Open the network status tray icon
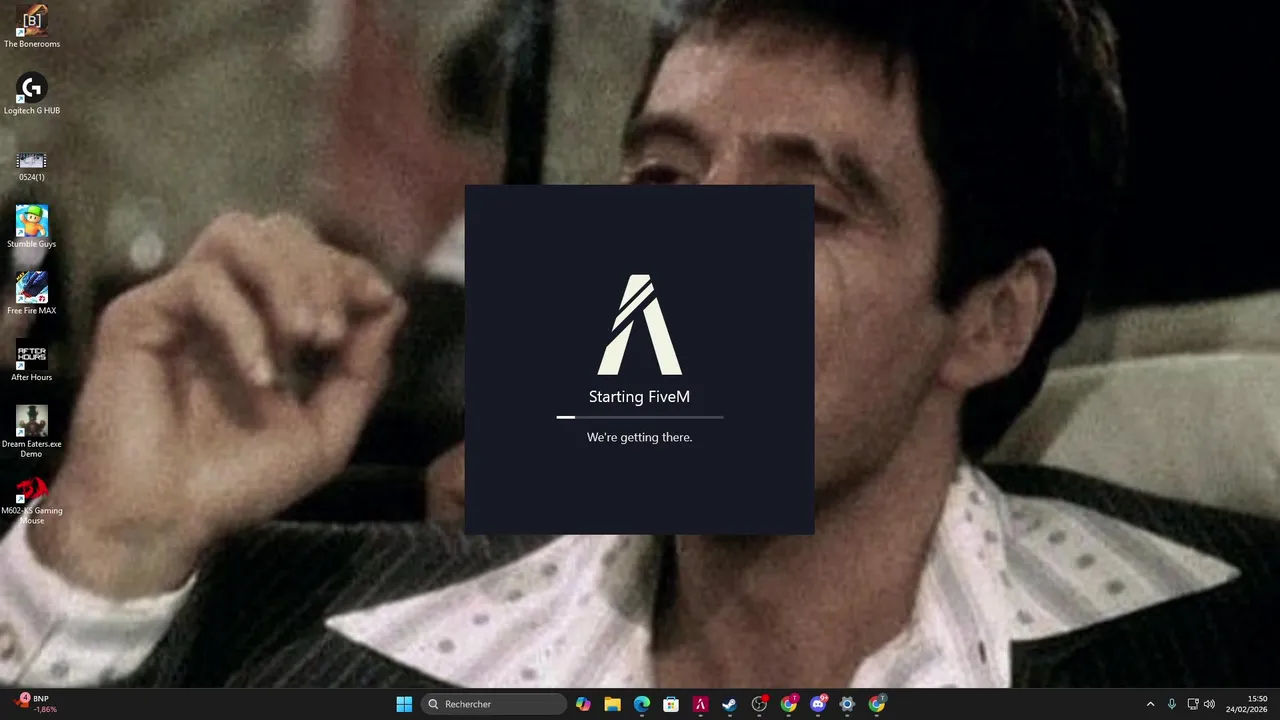This screenshot has height=720, width=1280. [1194, 704]
